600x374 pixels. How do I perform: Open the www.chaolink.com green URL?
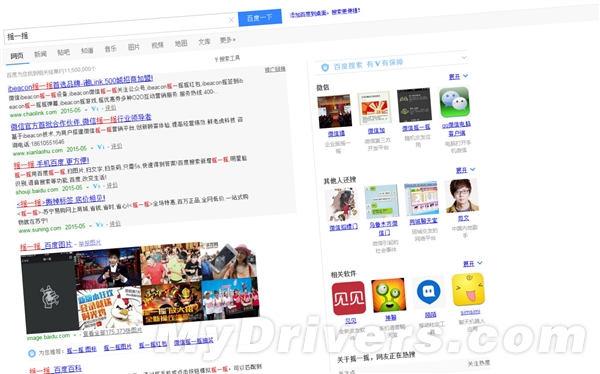(x=33, y=113)
